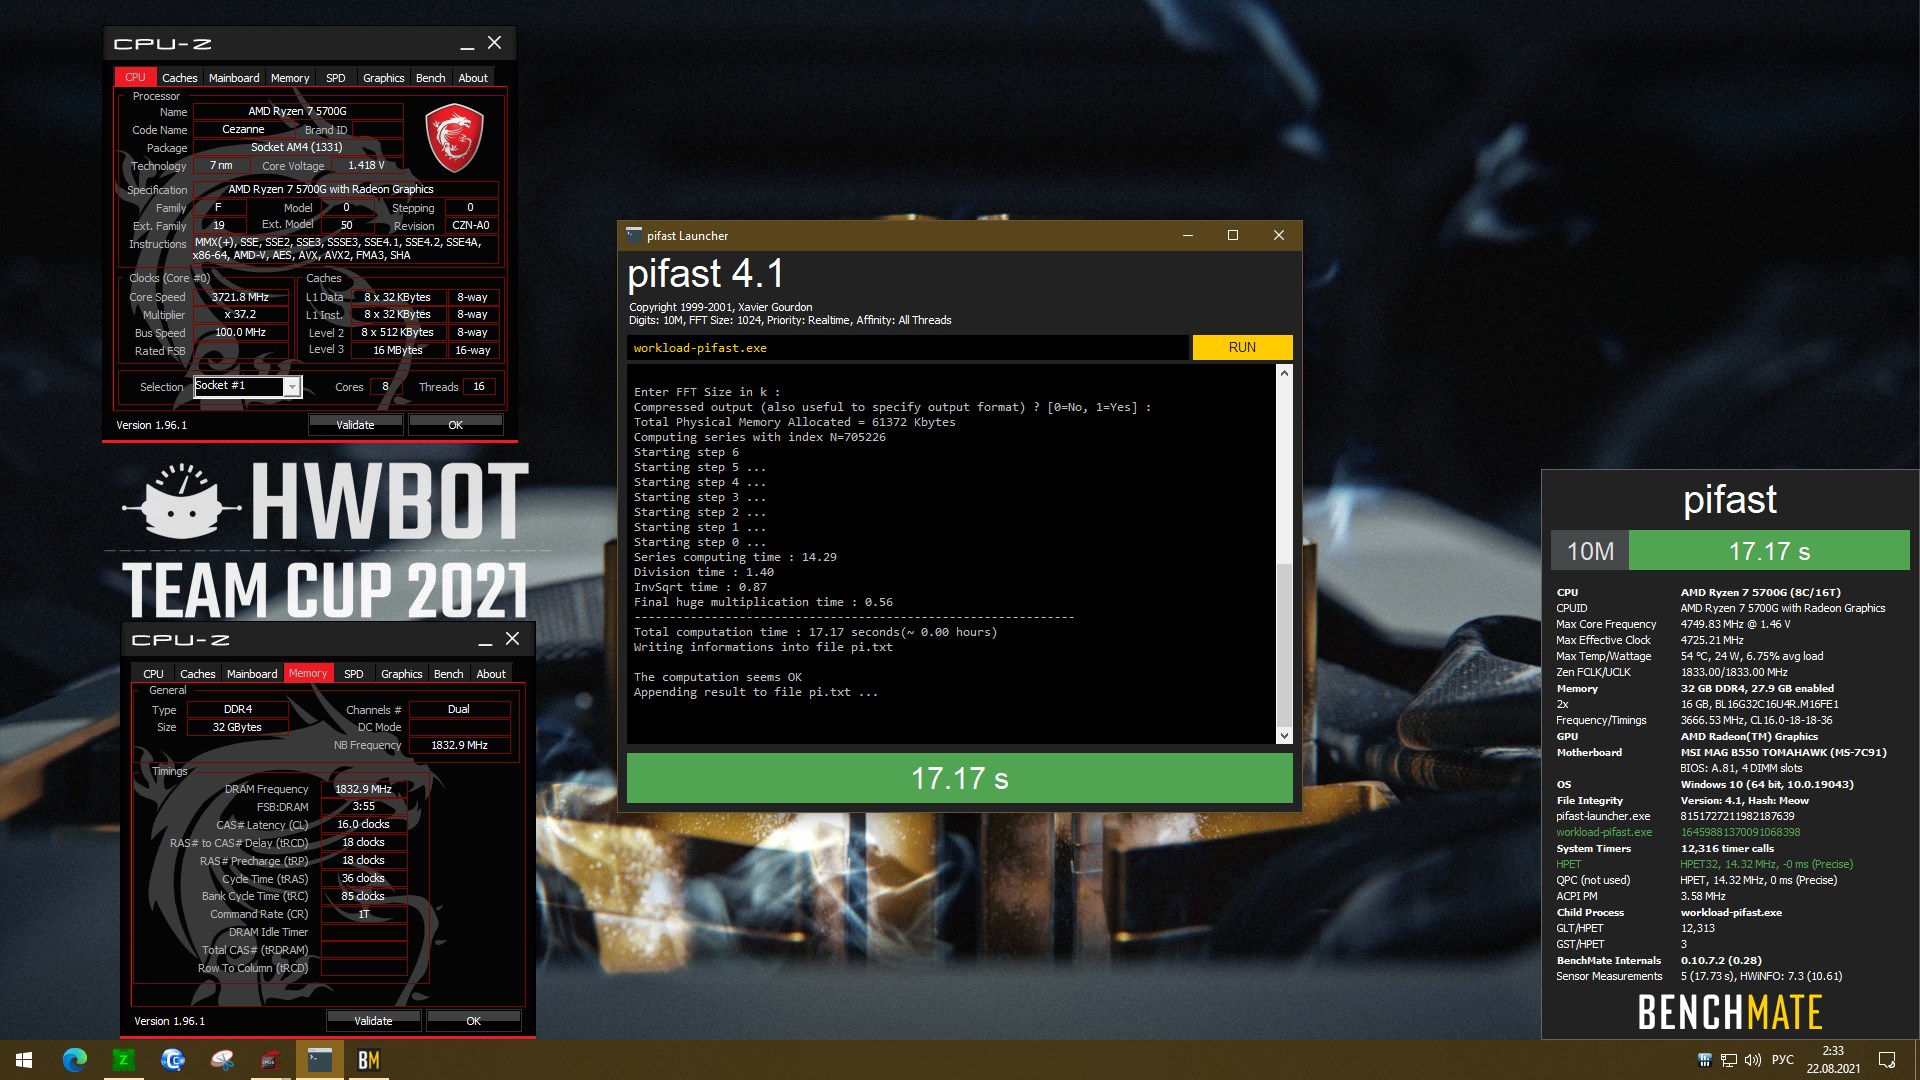
Task: Start the benchmark with the RUN button
Action: click(1242, 347)
